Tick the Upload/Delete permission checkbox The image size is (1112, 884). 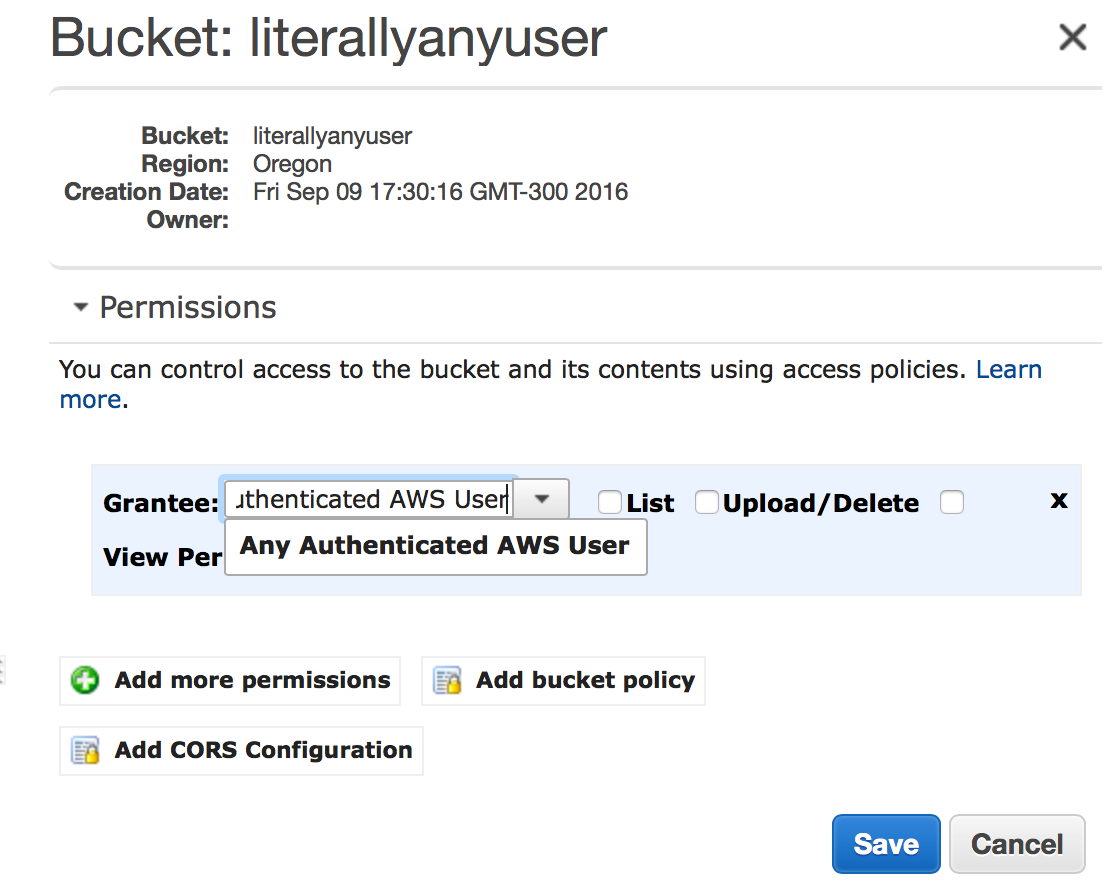[x=706, y=503]
